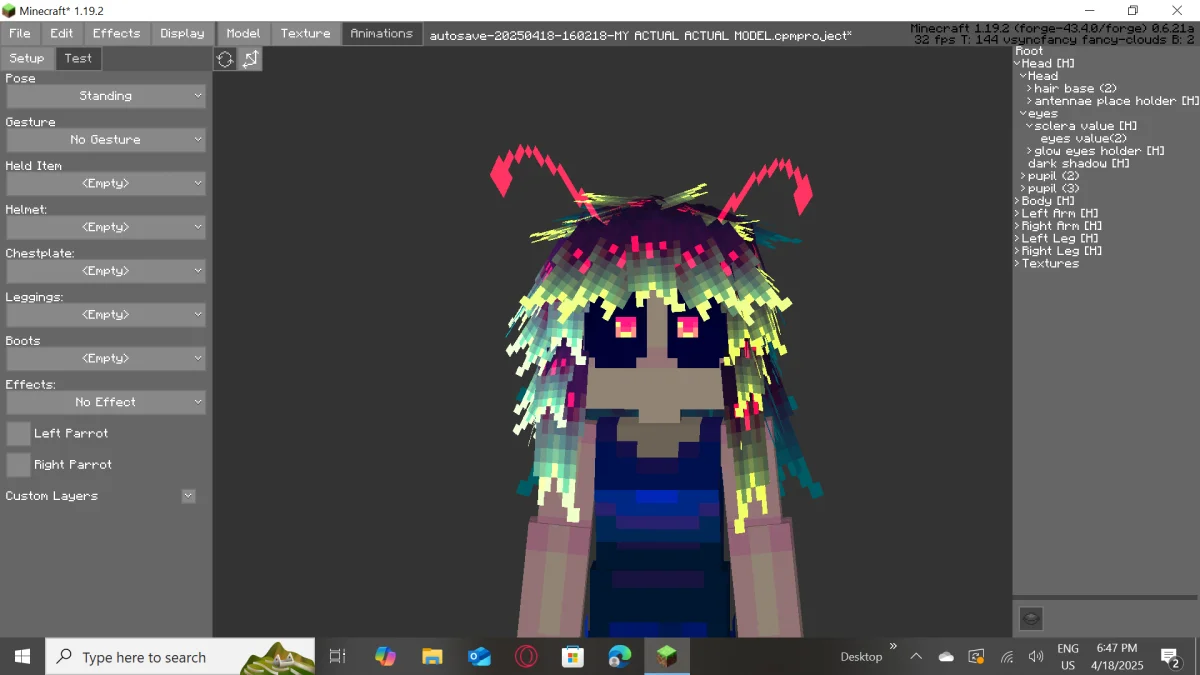This screenshot has width=1200, height=675.
Task: Open the Gesture dropdown showing No Gesture
Action: [x=106, y=140]
